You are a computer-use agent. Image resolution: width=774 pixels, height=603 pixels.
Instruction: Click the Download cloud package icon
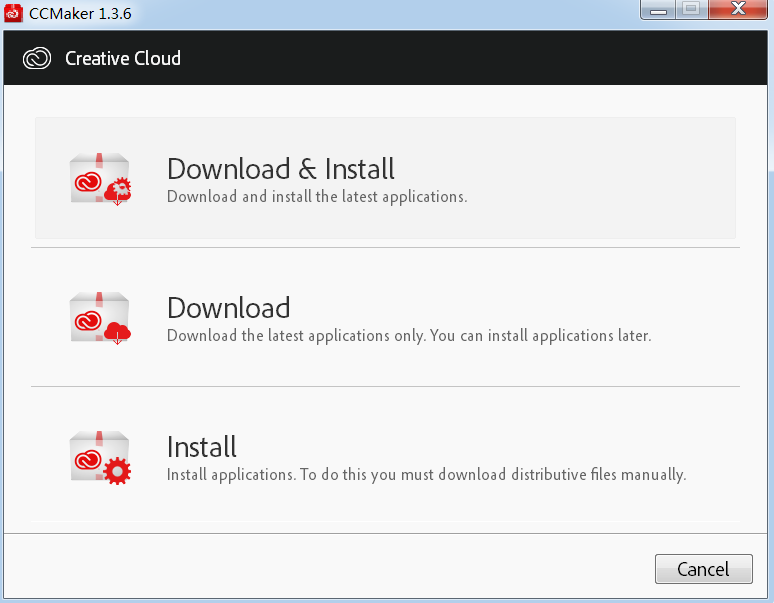pos(100,318)
